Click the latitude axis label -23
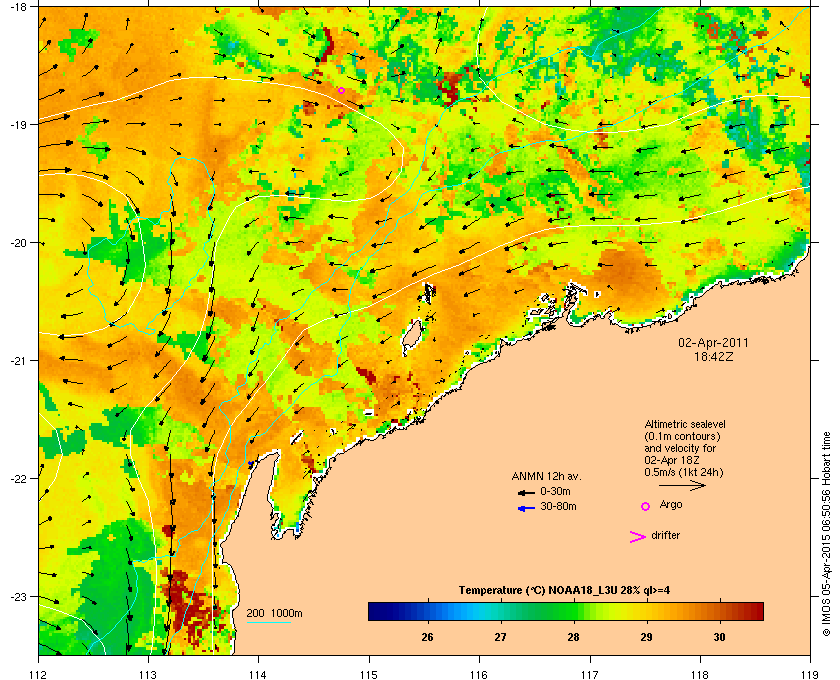Image resolution: width=840 pixels, height=680 pixels. pos(18,596)
